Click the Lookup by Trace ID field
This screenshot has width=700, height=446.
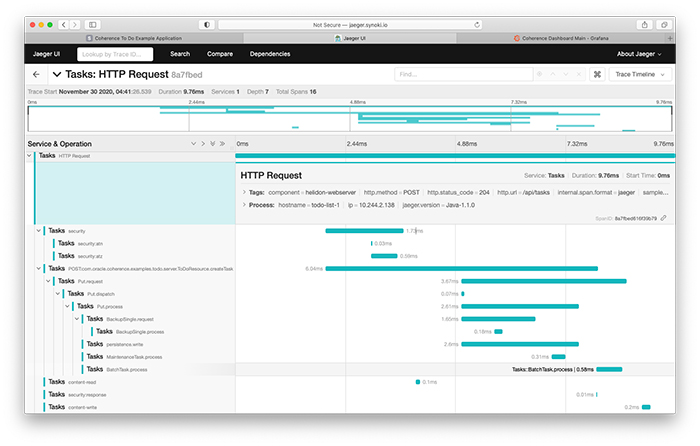(115, 54)
